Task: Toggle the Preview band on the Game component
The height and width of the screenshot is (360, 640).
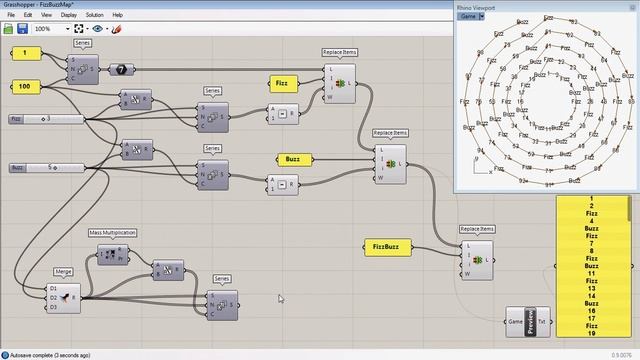Action: coord(530,322)
